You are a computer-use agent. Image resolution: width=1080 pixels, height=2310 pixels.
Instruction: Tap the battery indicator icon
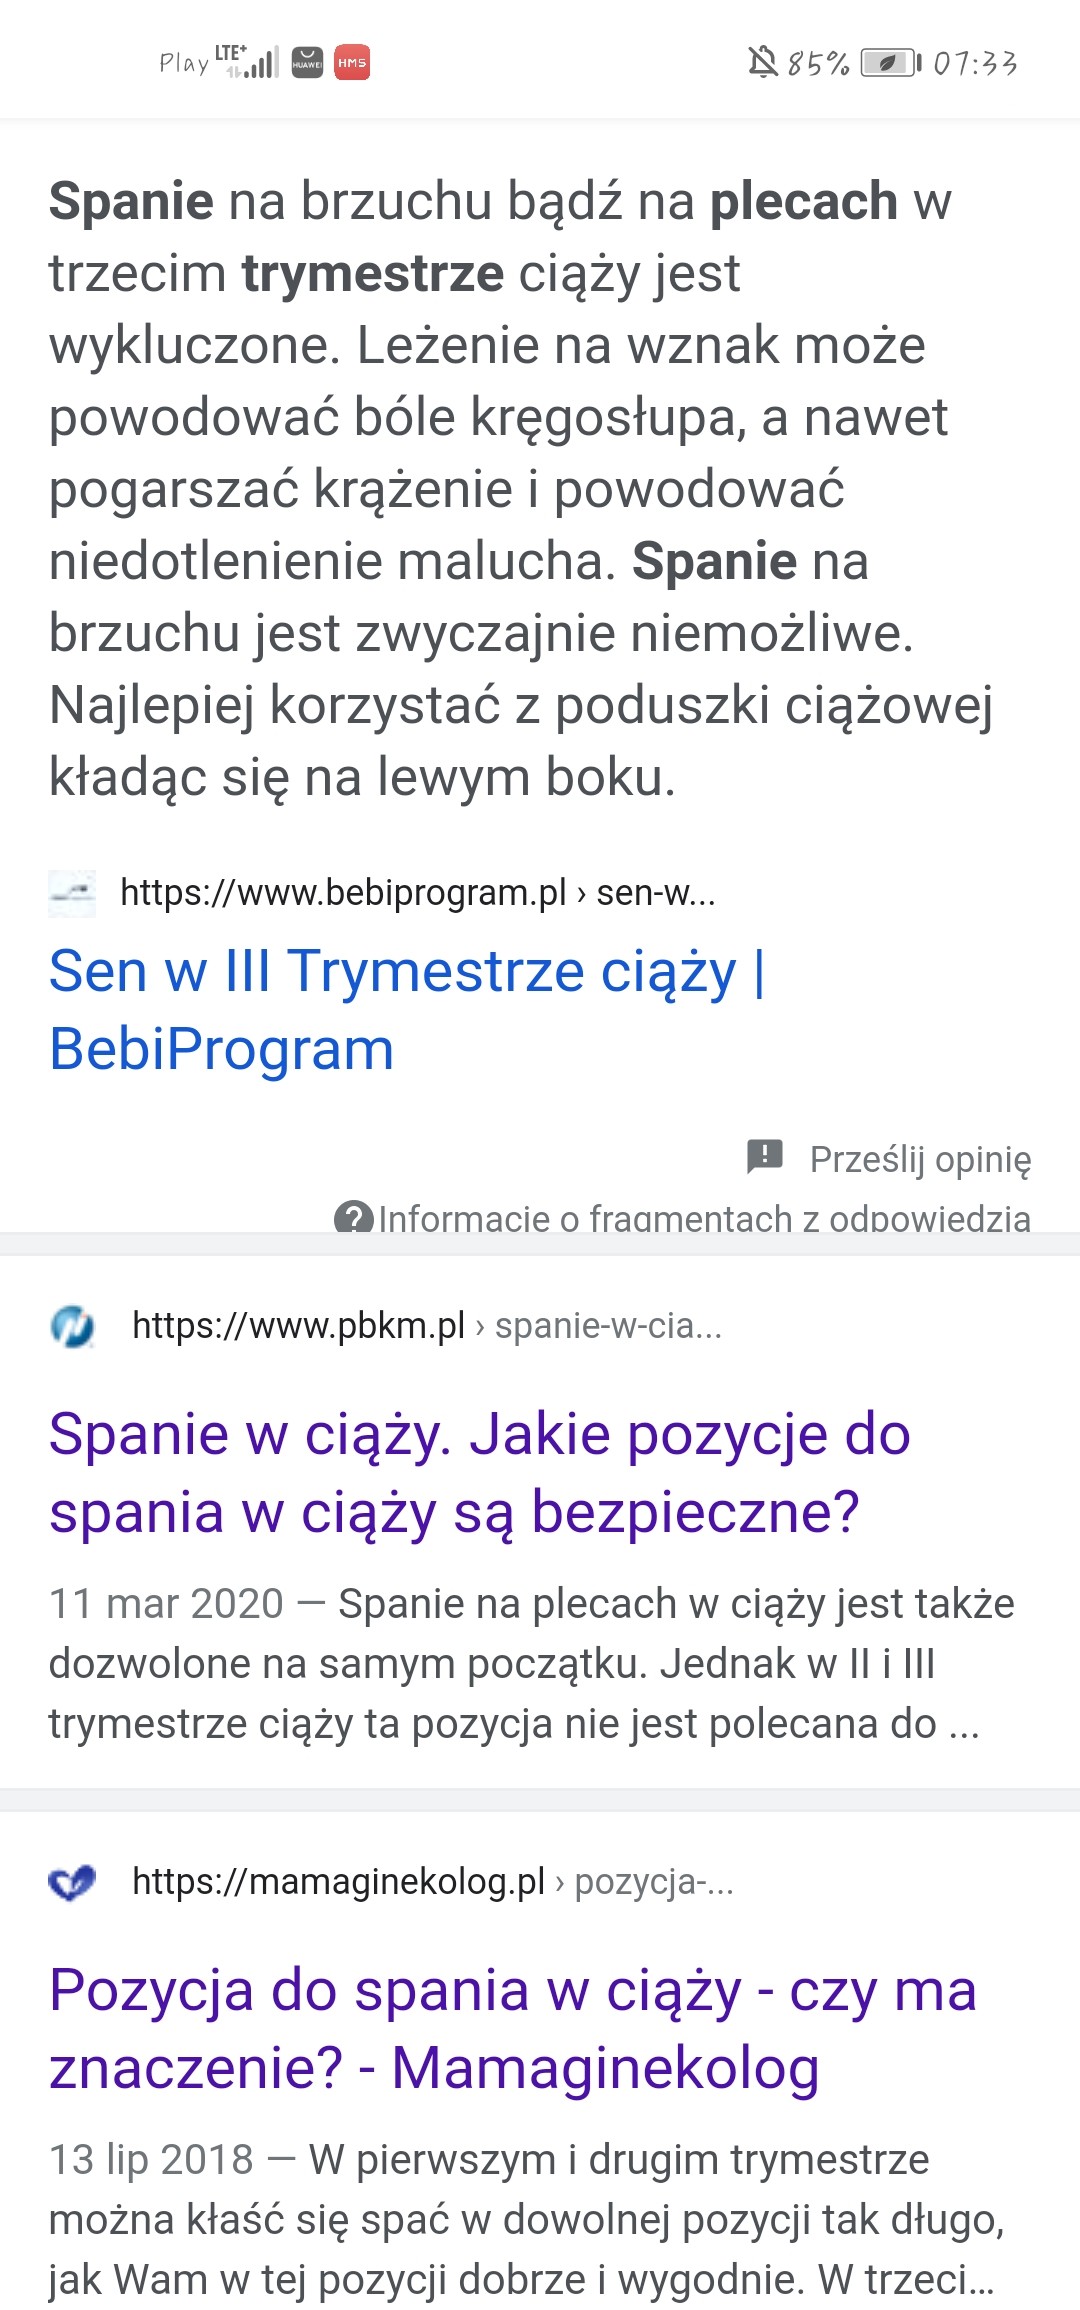890,63
